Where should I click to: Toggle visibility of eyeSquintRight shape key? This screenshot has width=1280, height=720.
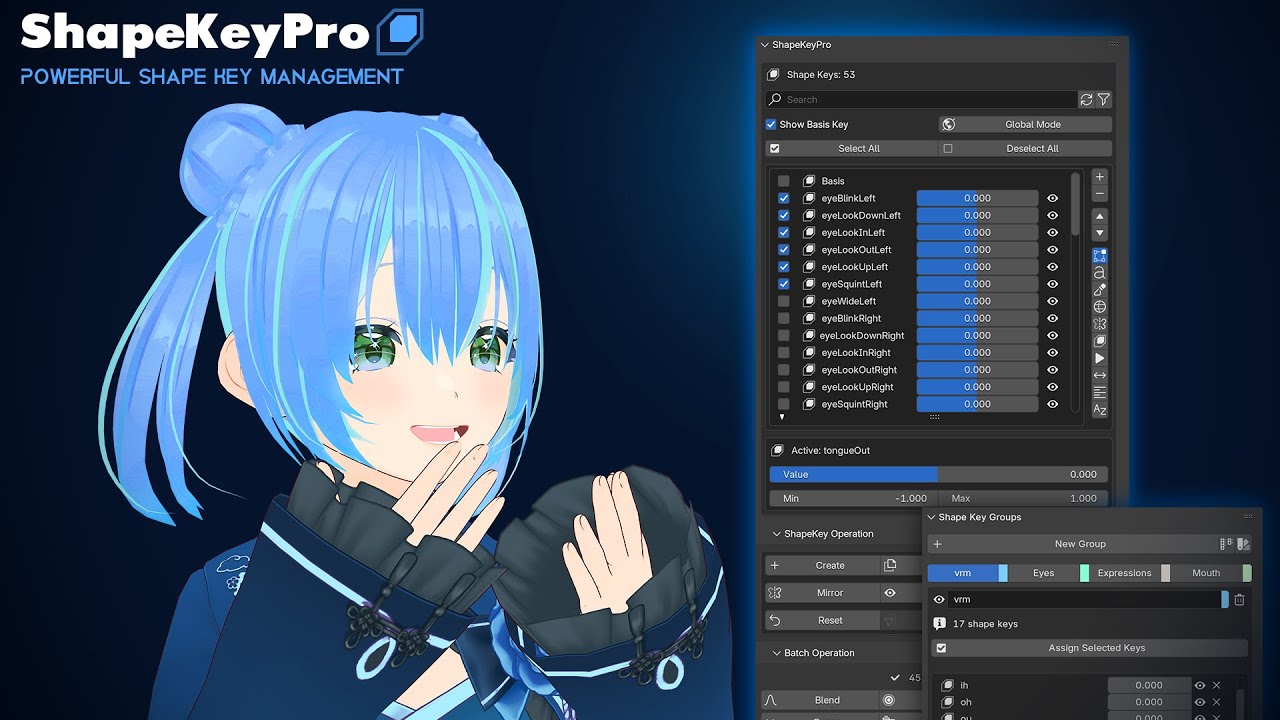coord(1052,404)
